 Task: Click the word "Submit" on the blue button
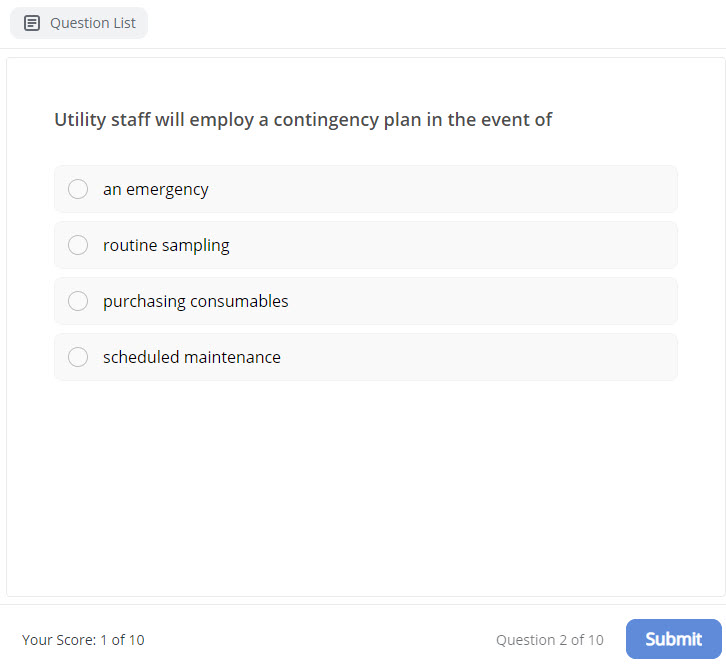point(673,639)
